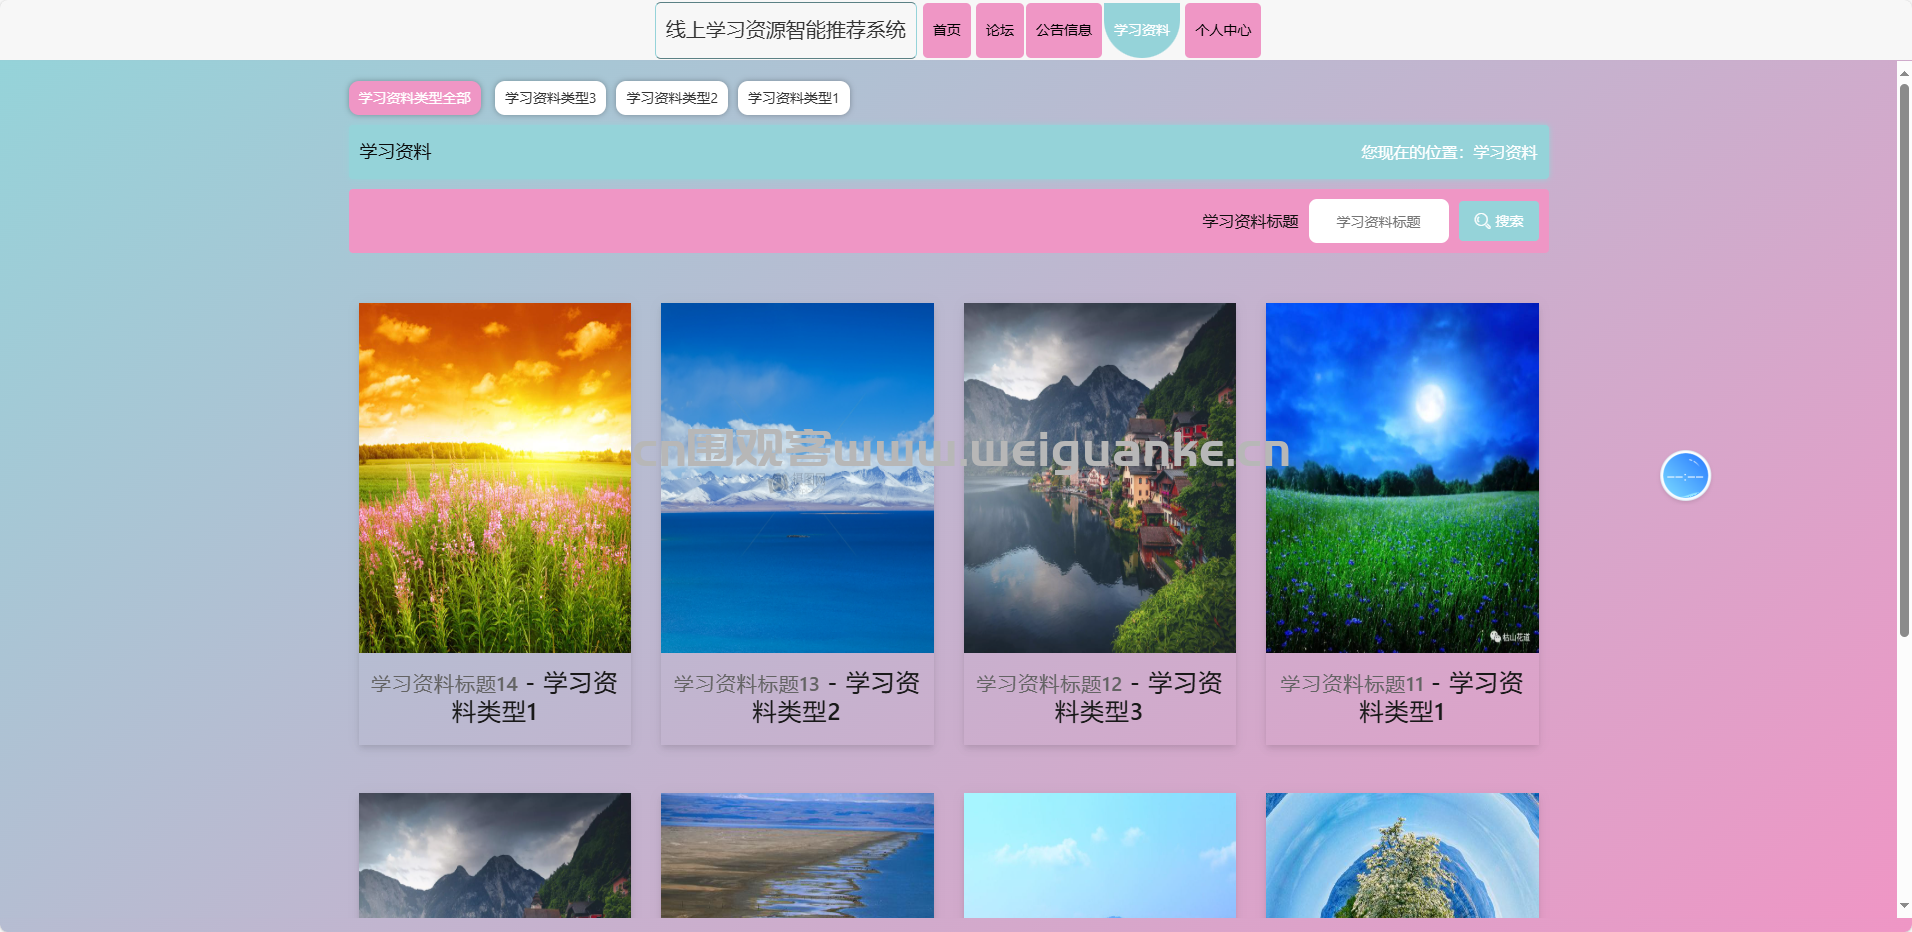Filter by 学习资料类型3
Viewport: 1912px width, 932px height.
coord(550,98)
